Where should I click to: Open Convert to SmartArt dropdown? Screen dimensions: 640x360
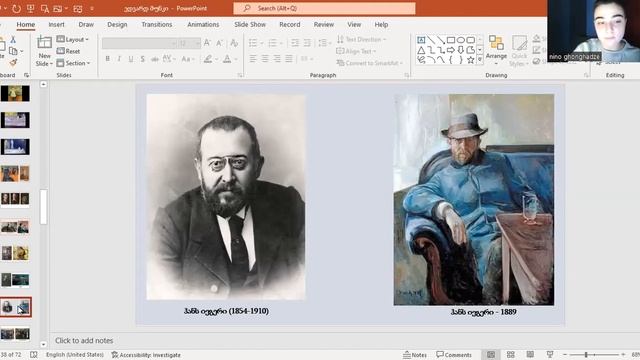tap(369, 63)
